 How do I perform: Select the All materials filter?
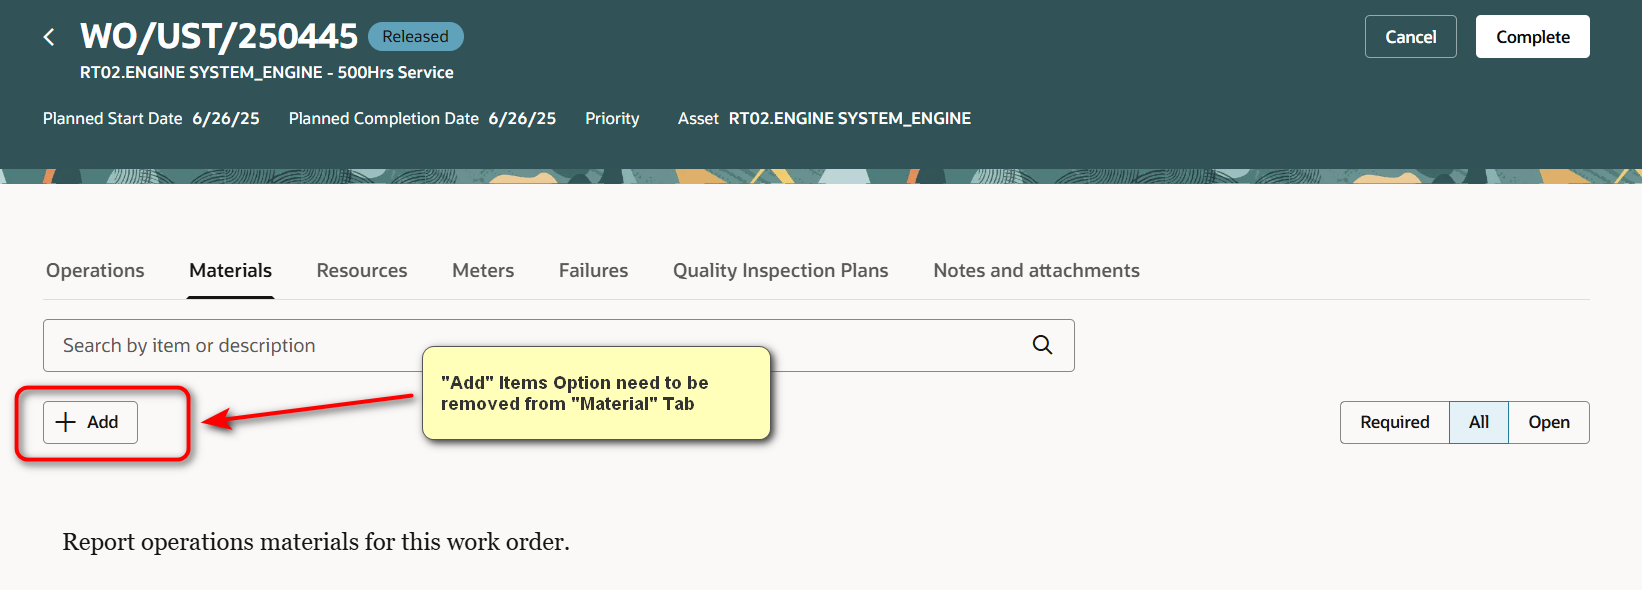[x=1478, y=422]
